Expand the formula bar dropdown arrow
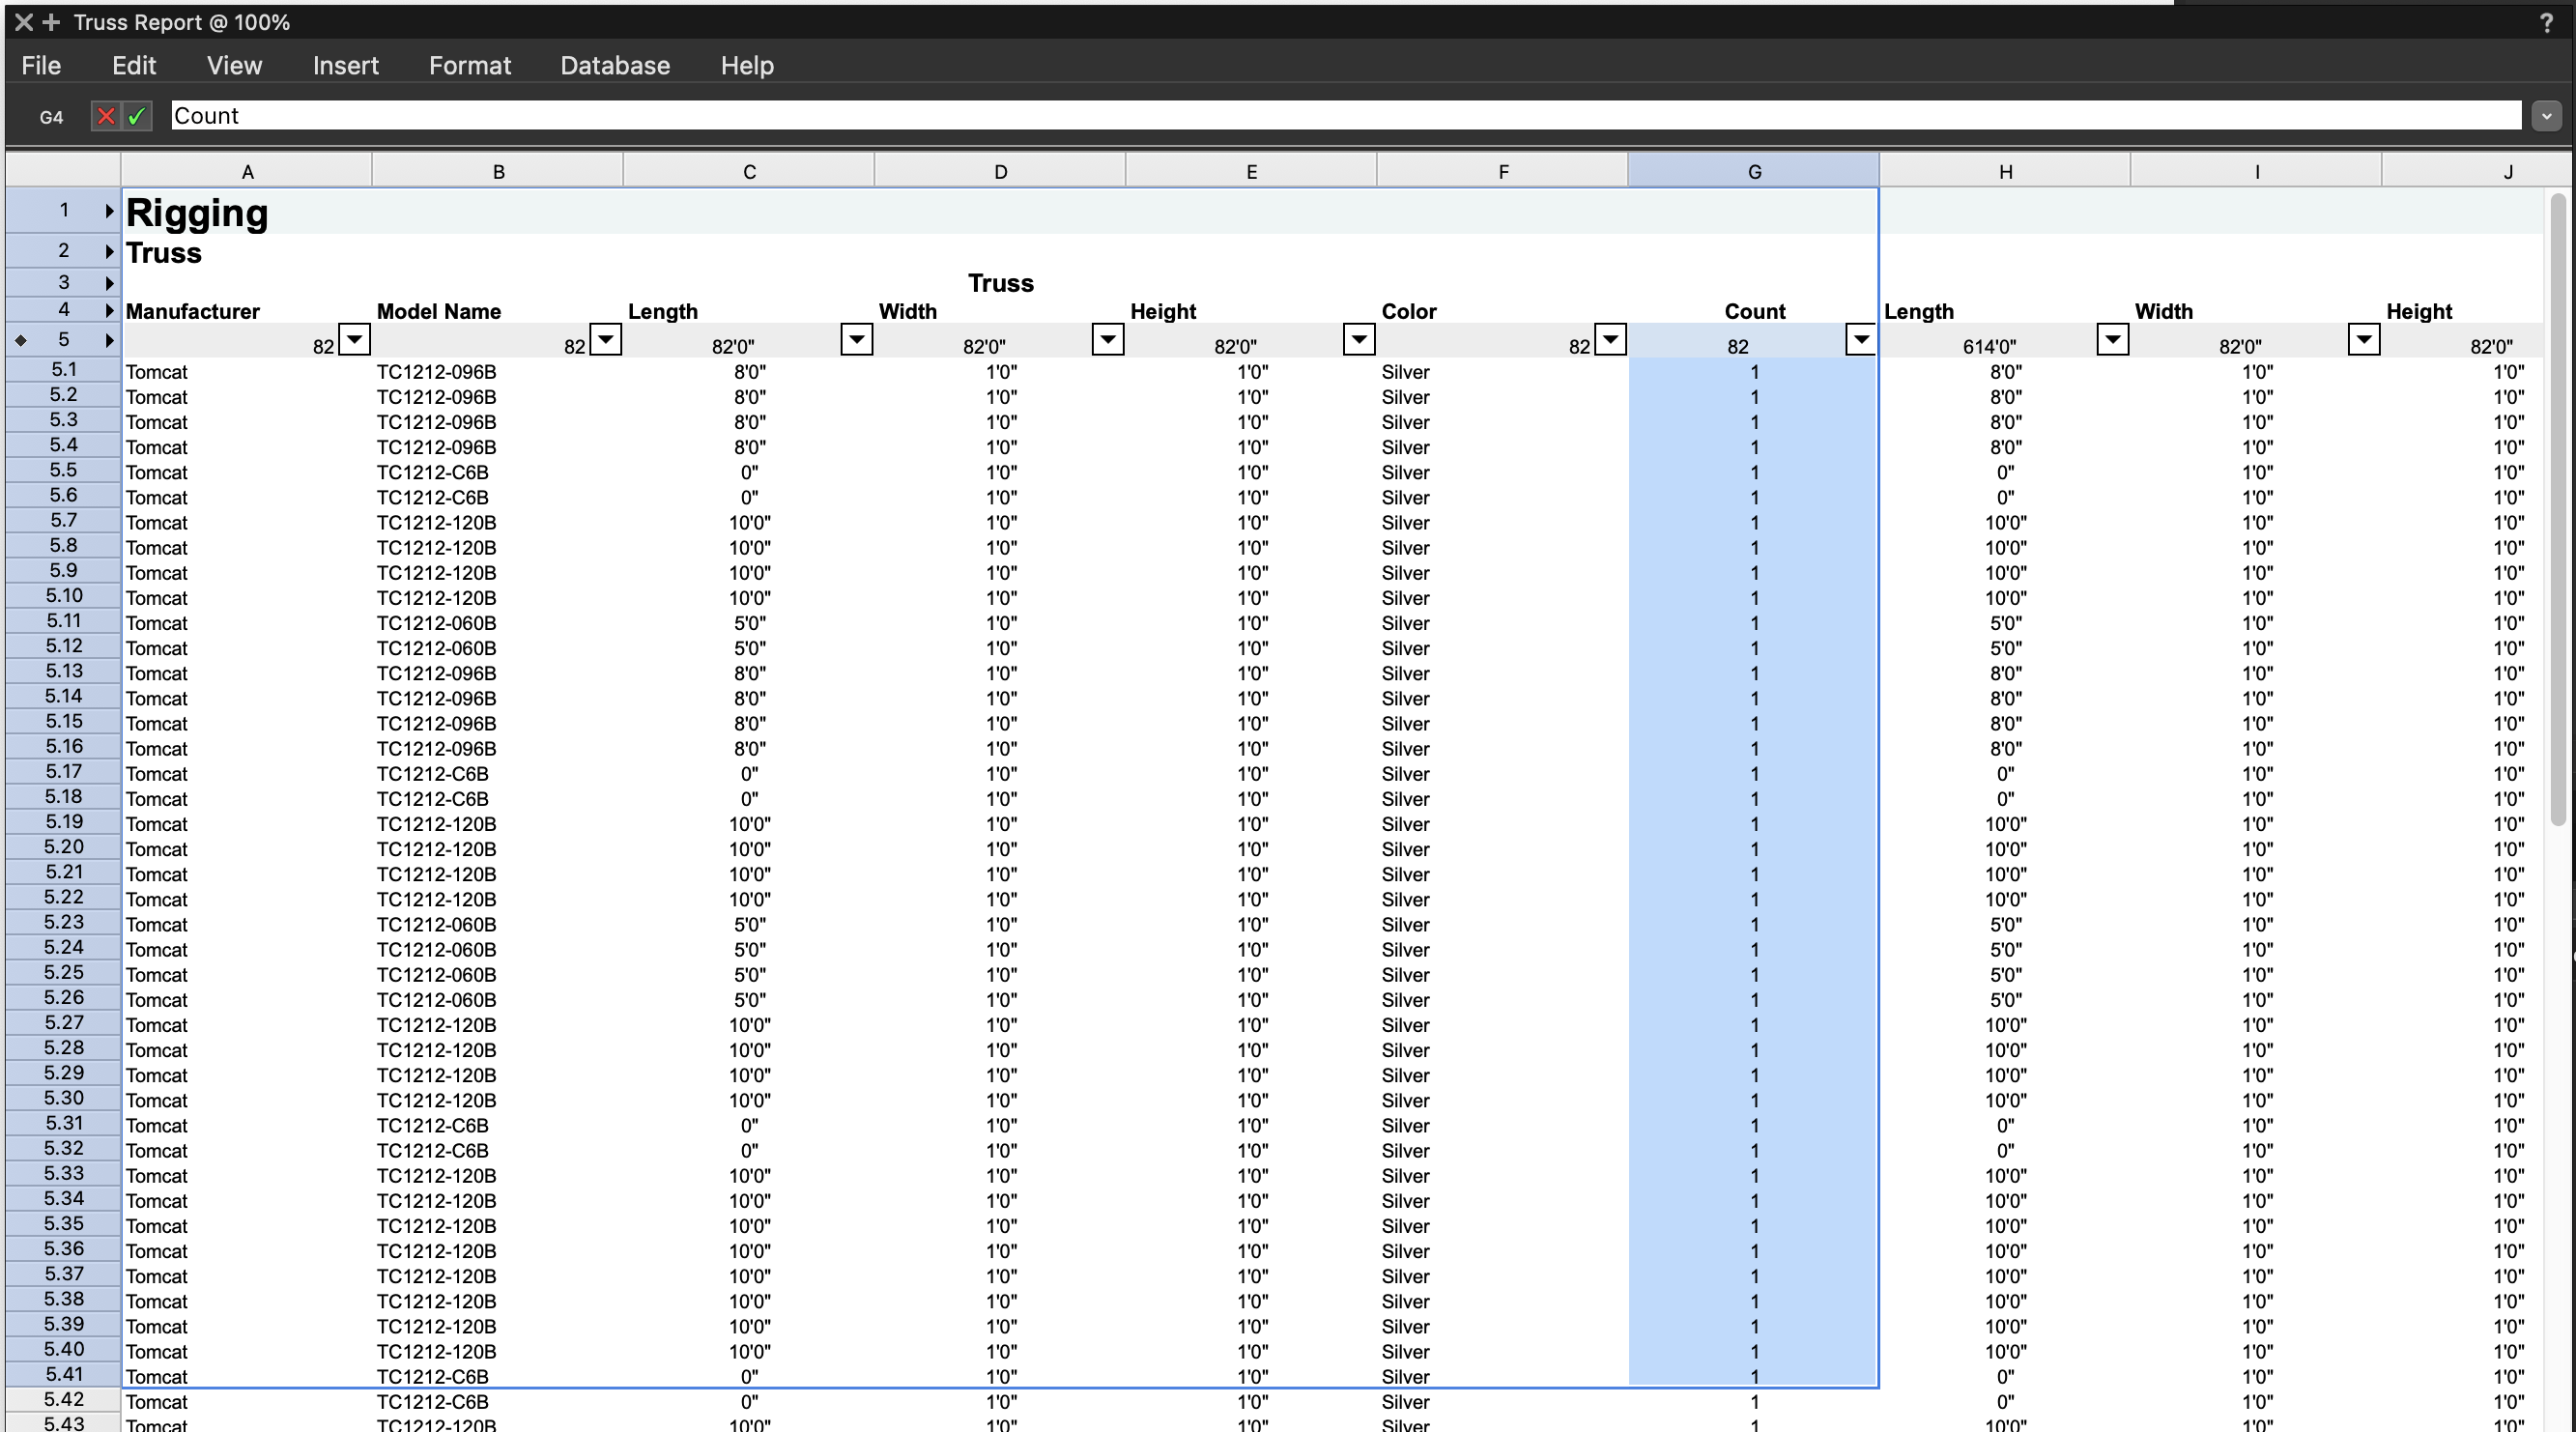 coord(2546,116)
